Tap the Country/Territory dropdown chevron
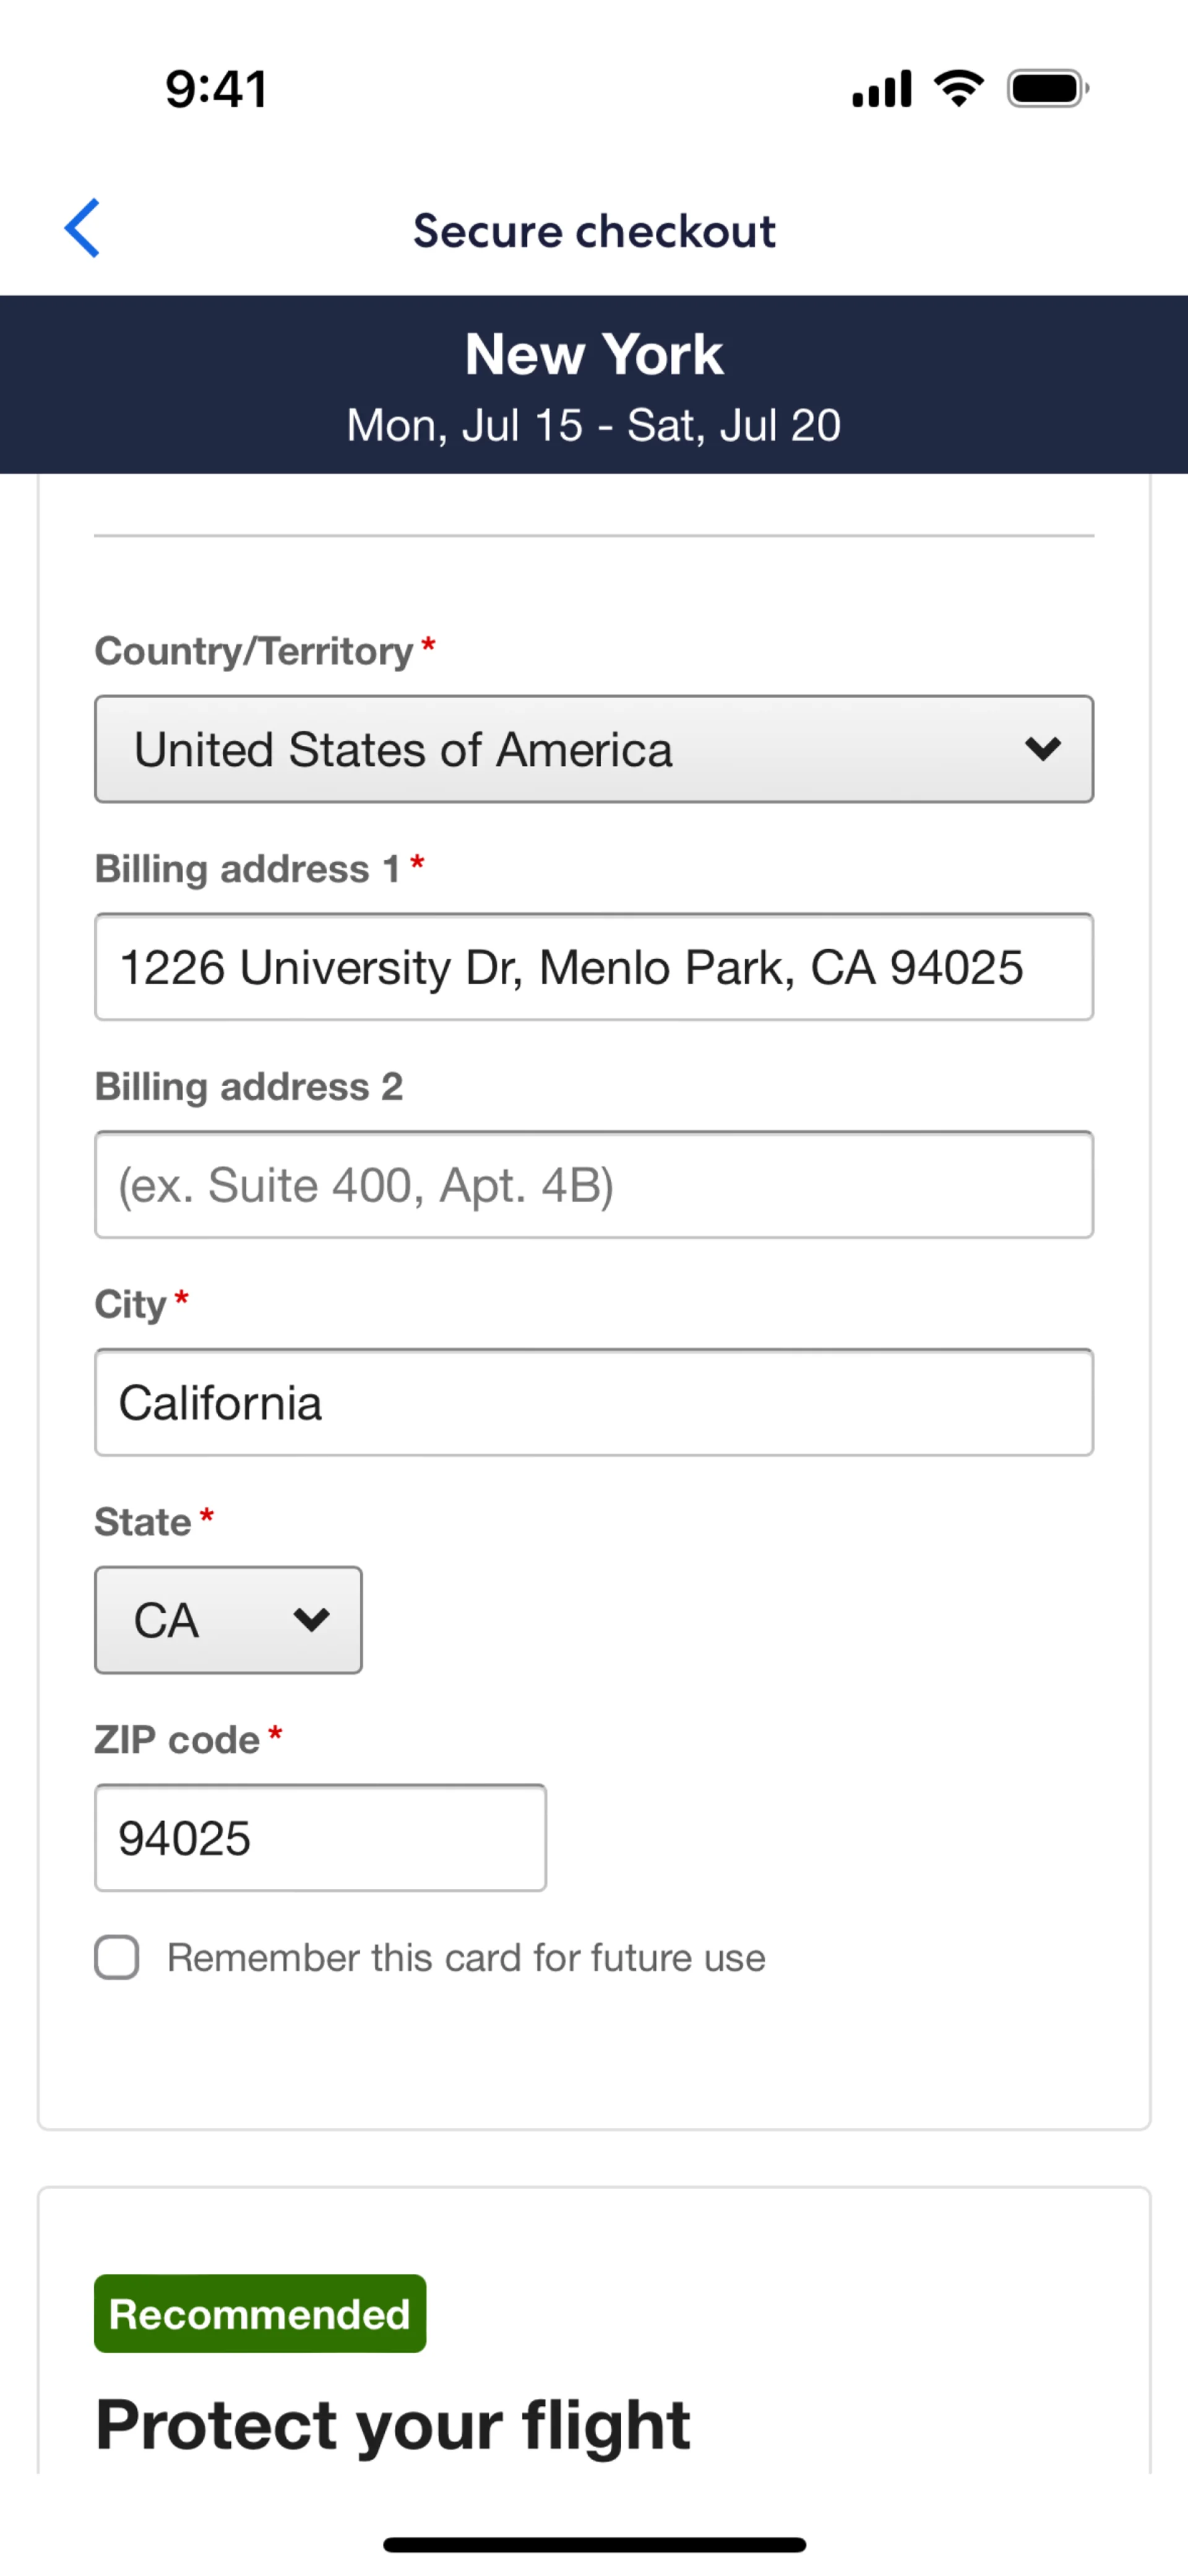The image size is (1188, 2576). [1042, 749]
